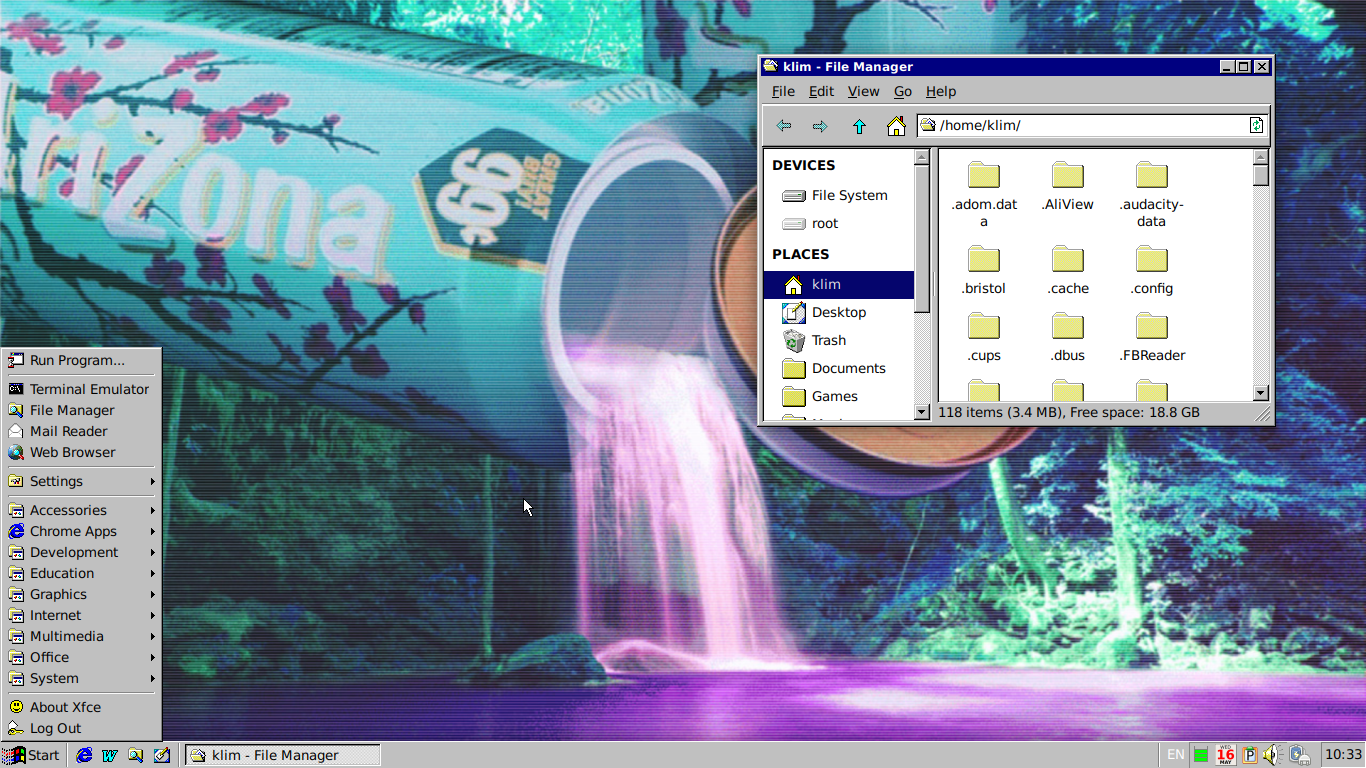The width and height of the screenshot is (1366, 768).
Task: Launch File Manager from the start menu
Action: pyautogui.click(x=82, y=410)
